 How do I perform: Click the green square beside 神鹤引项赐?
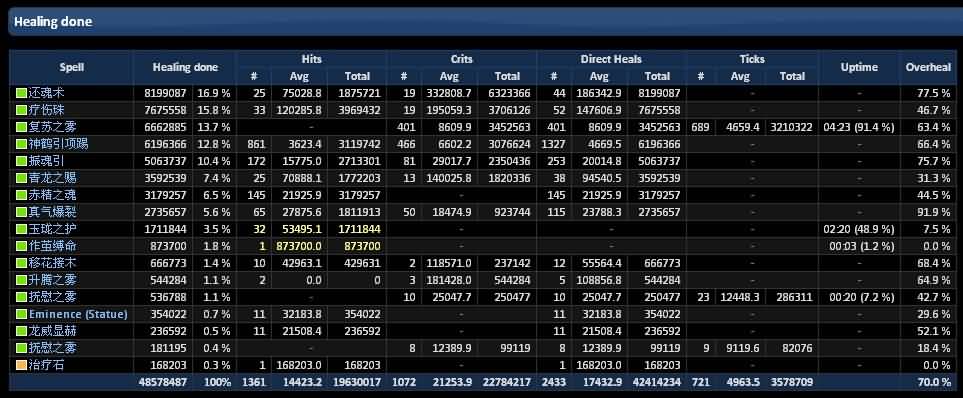click(x=21, y=144)
